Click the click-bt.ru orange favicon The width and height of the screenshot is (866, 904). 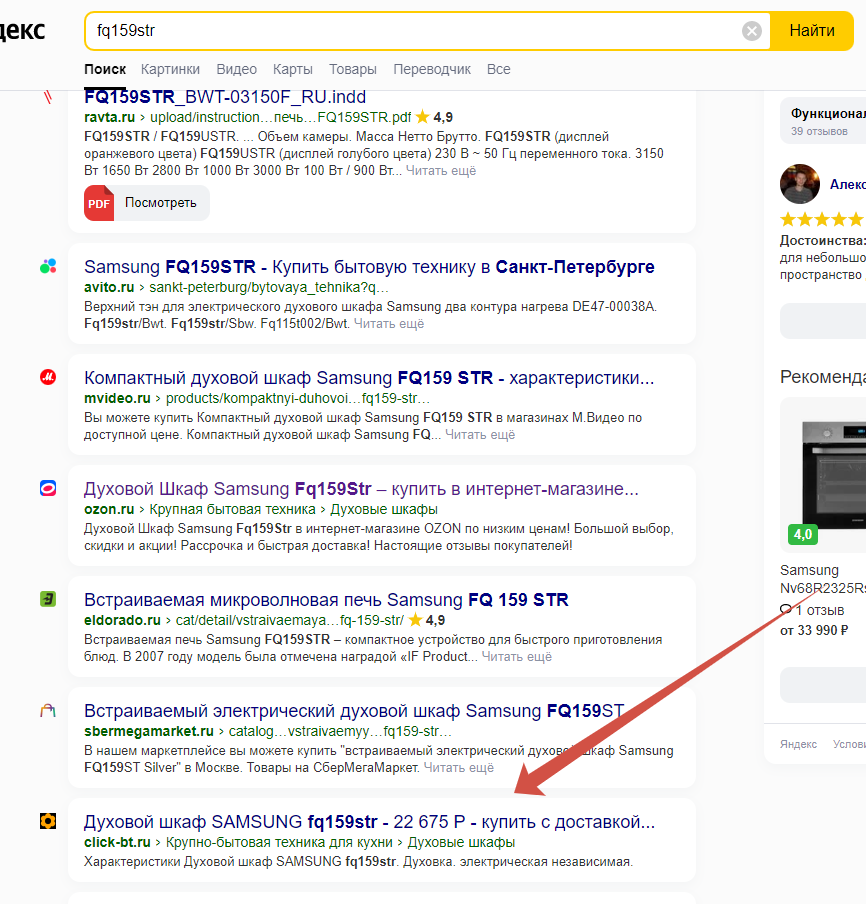tap(48, 821)
